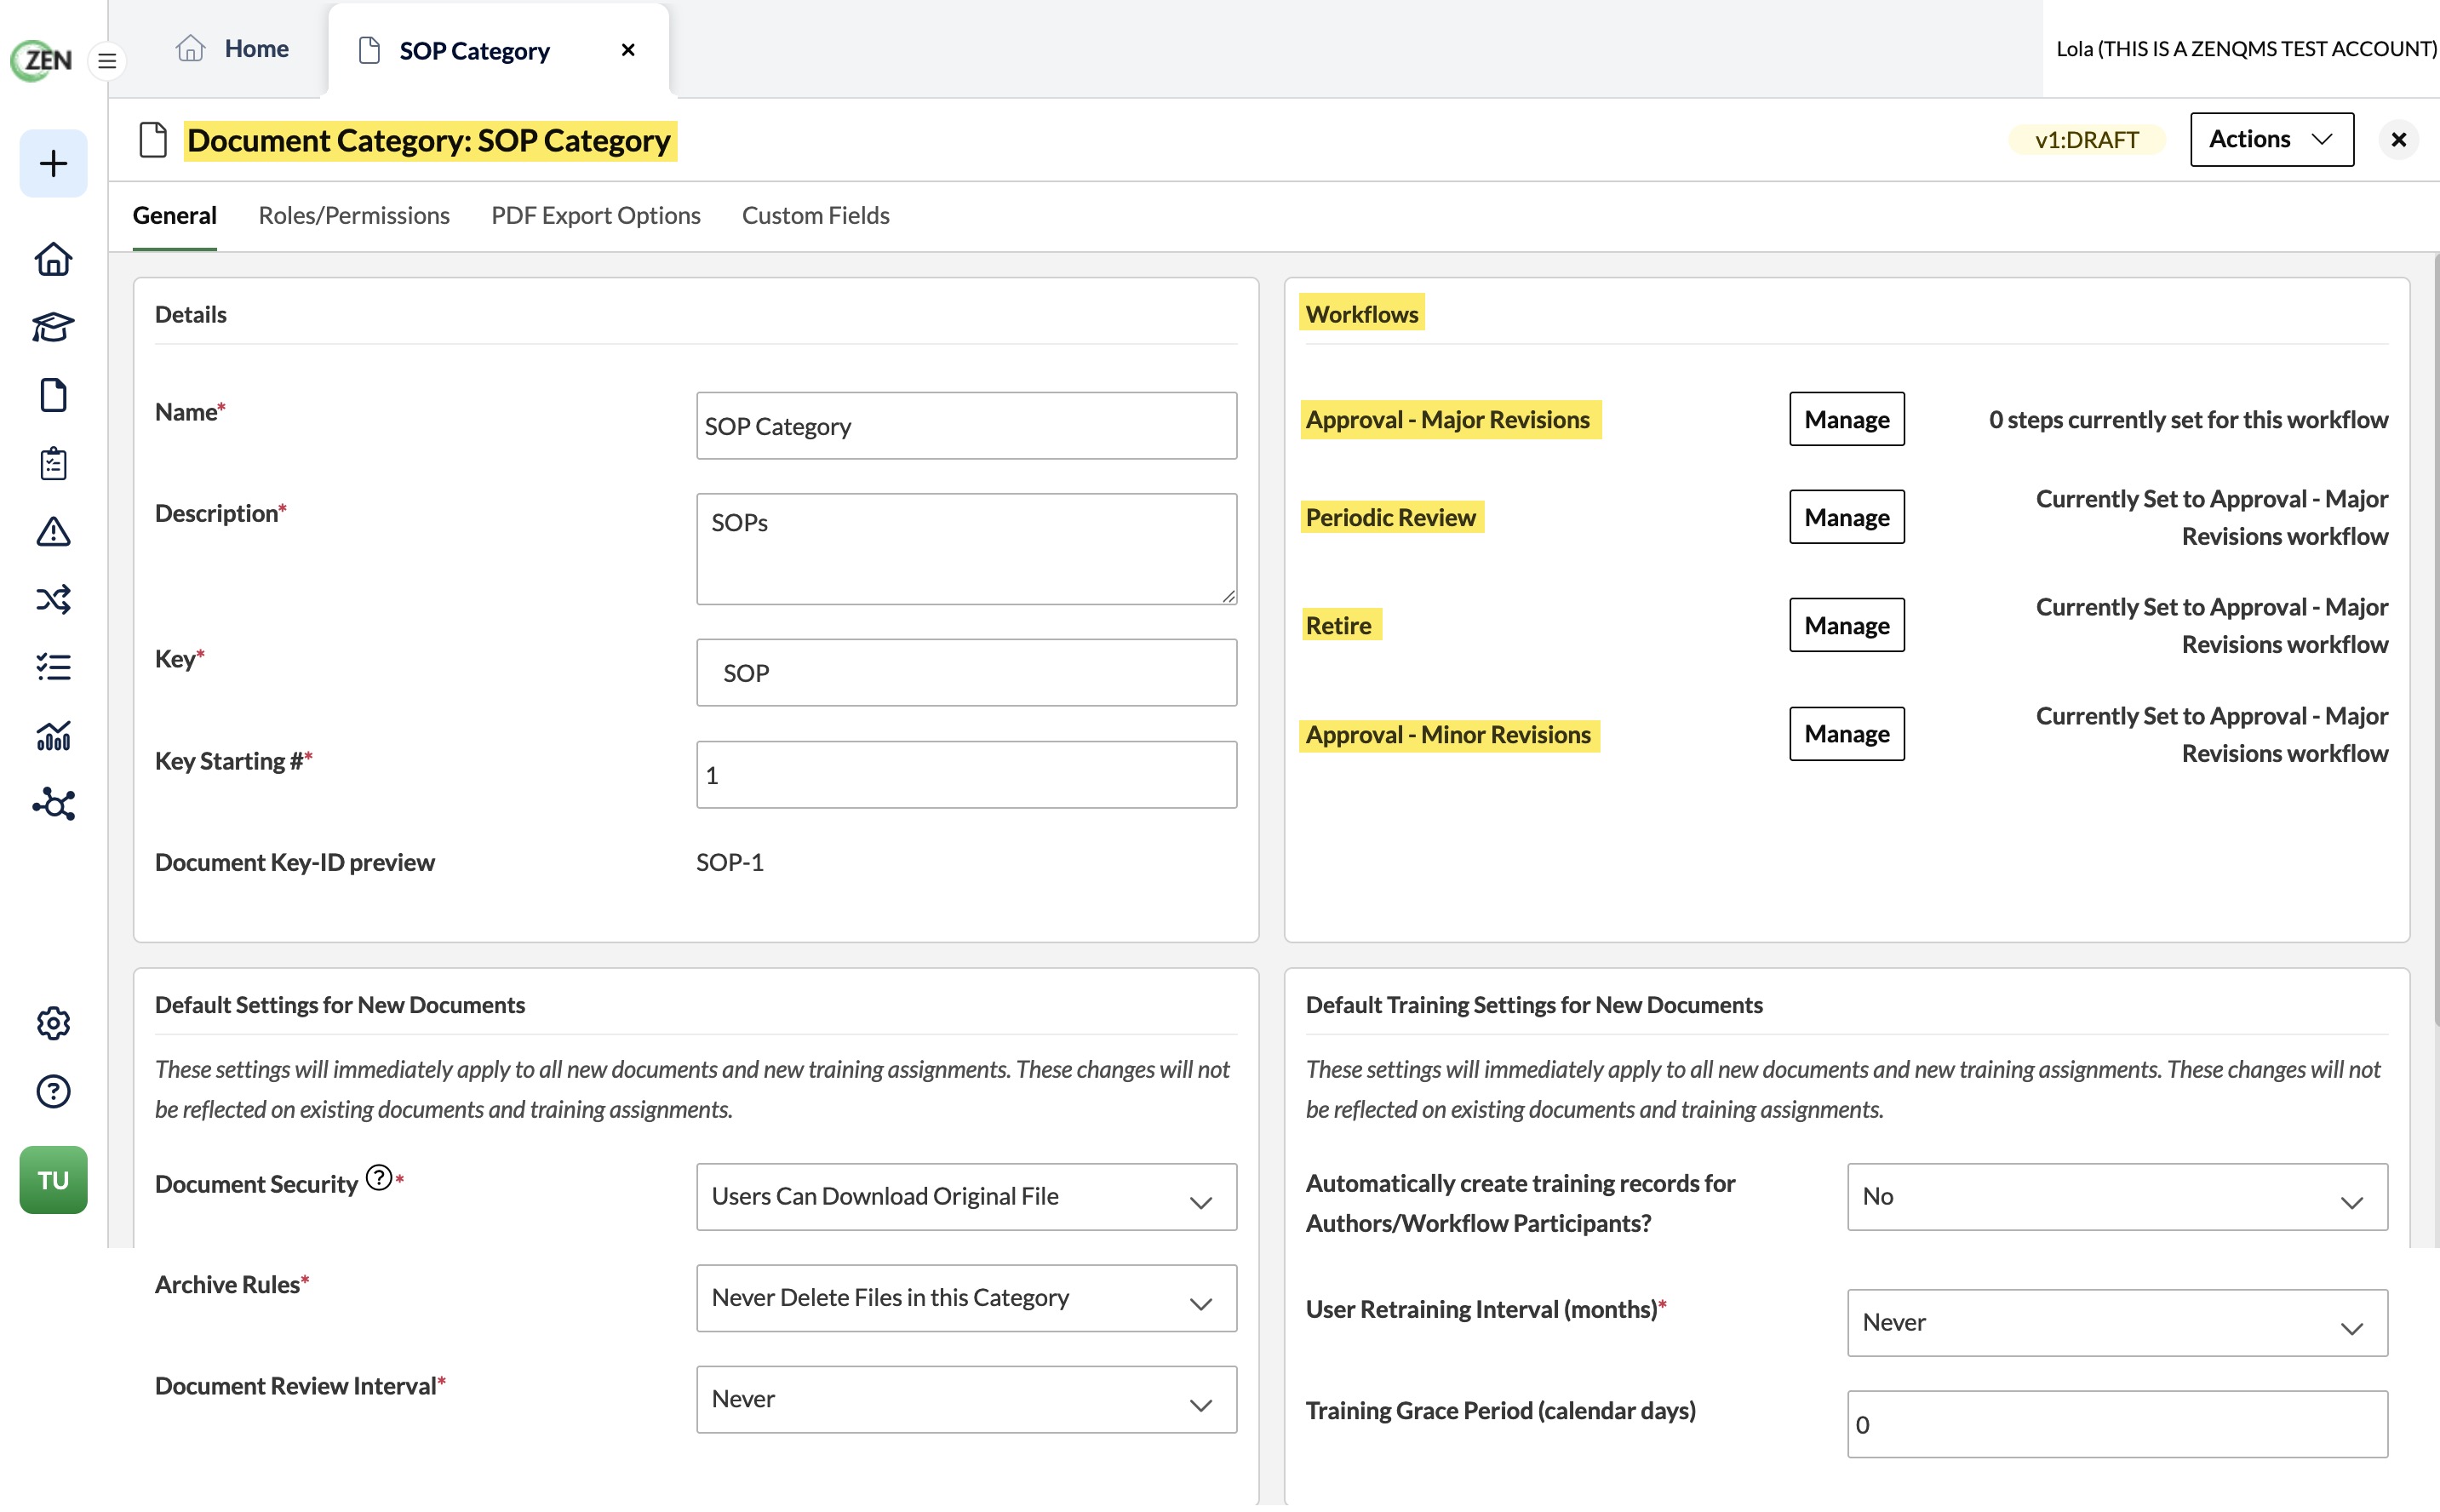2440x1512 pixels.
Task: Manage the Approval - Major Revisions workflow
Action: click(x=1846, y=419)
